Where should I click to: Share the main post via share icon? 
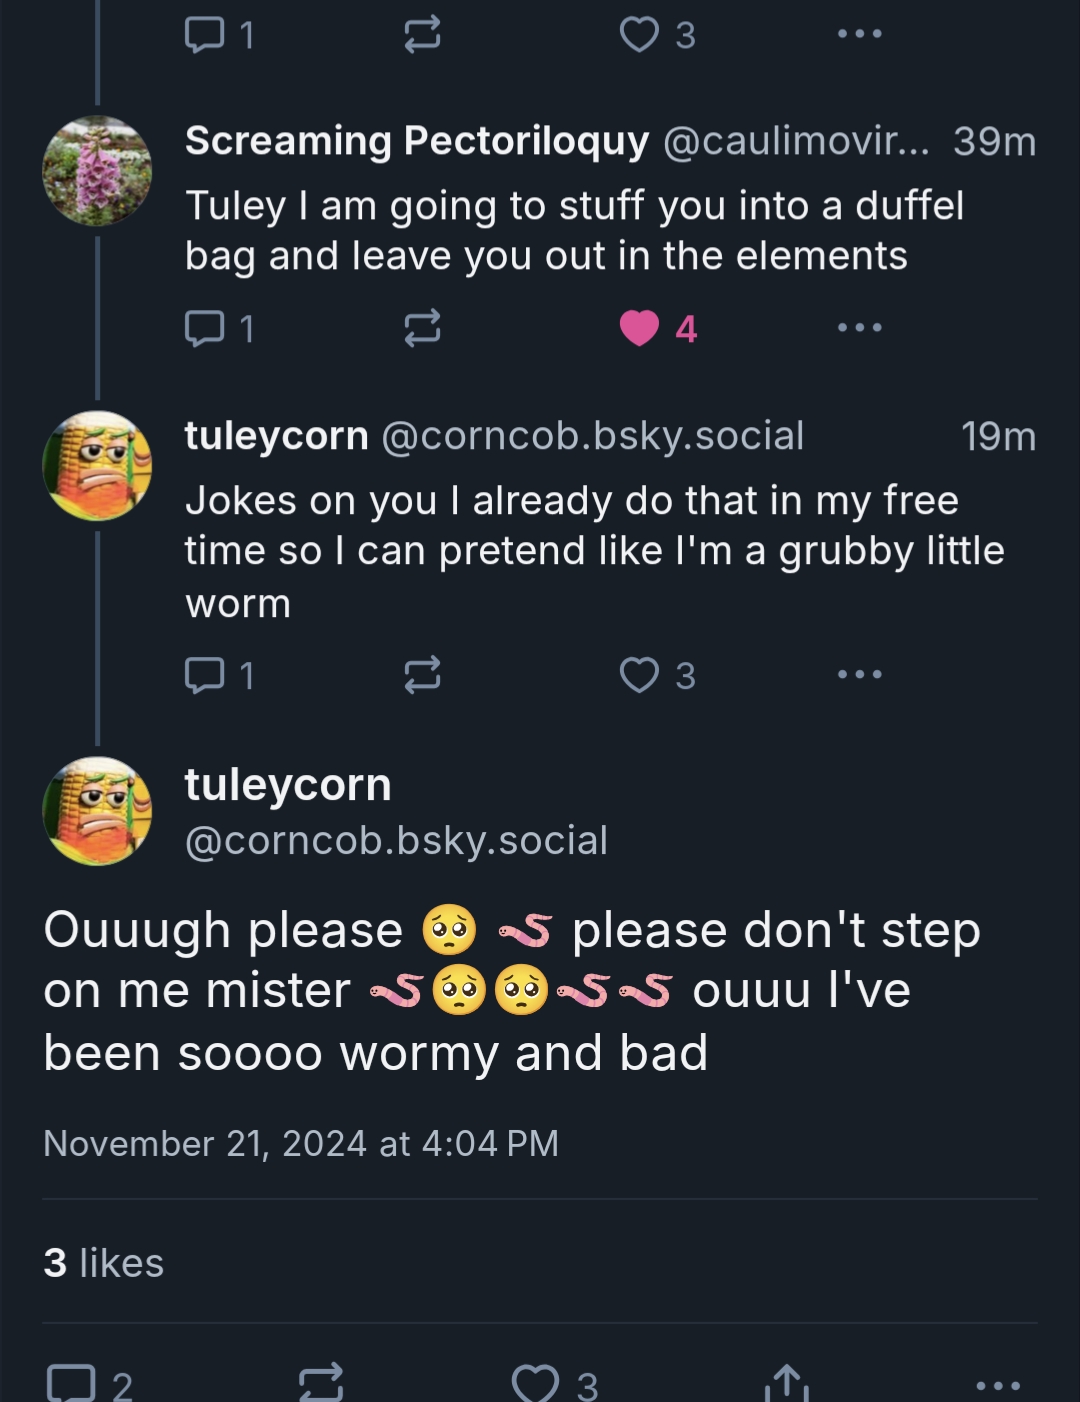click(x=787, y=1385)
